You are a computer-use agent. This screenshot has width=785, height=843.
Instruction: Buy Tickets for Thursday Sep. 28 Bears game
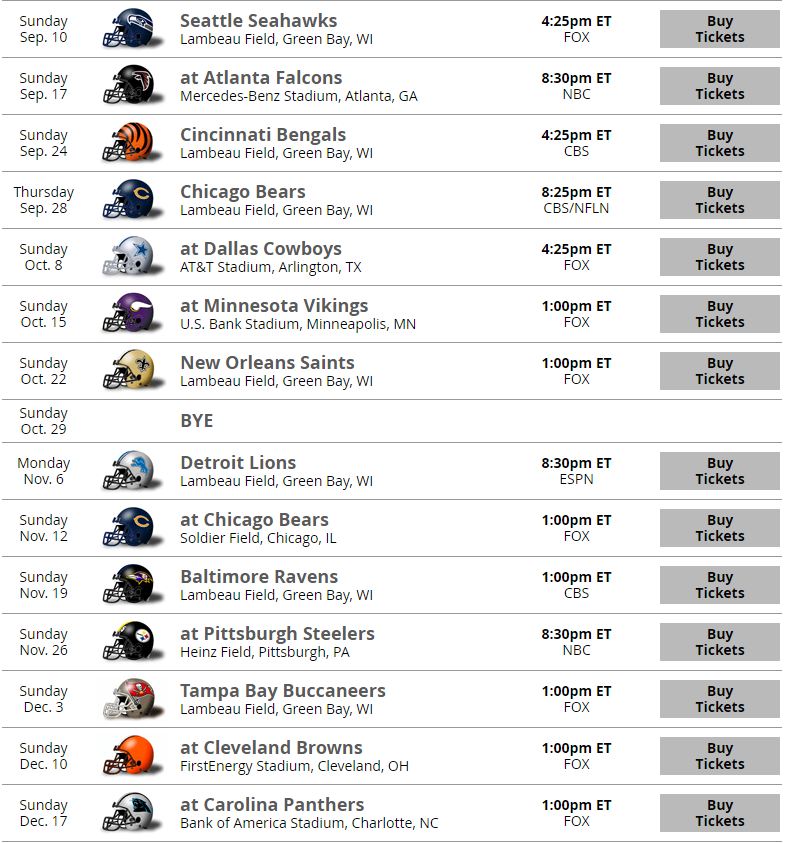(x=719, y=200)
